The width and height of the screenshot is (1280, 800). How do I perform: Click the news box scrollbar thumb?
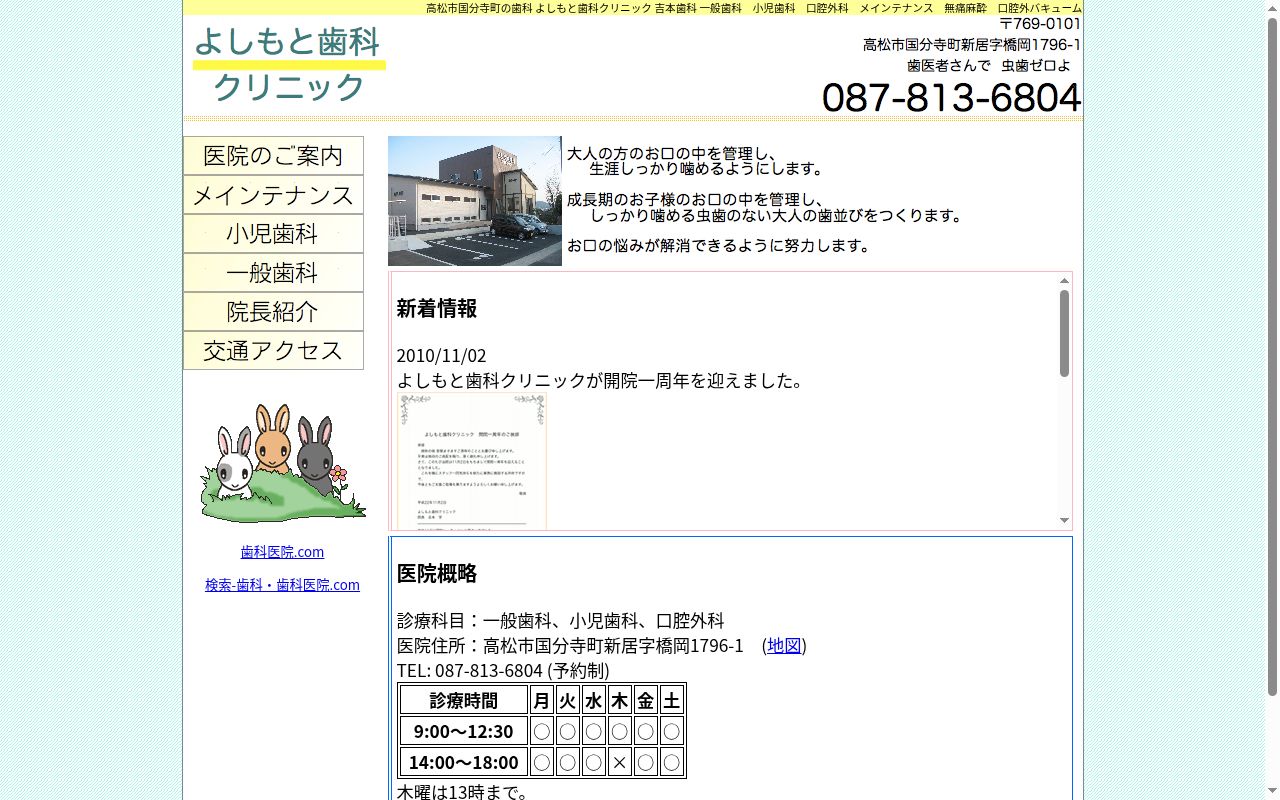1064,333
